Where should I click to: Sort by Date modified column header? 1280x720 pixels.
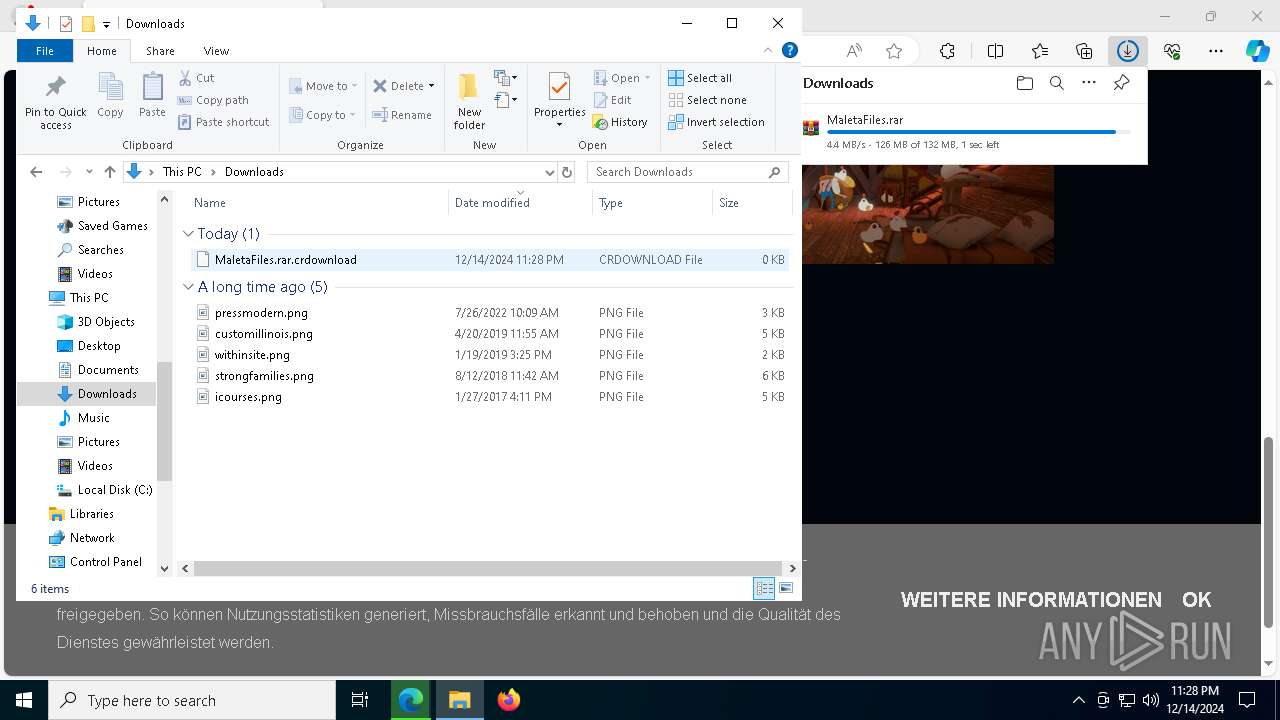coord(520,203)
